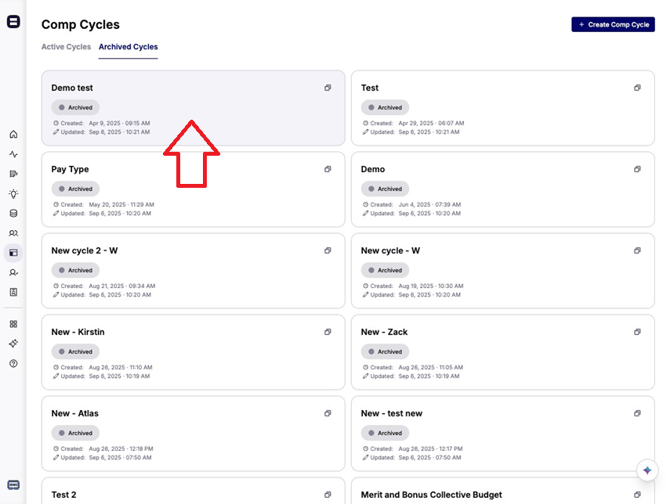
Task: Click the duplicate icon on New - Zack card
Action: [x=637, y=332]
